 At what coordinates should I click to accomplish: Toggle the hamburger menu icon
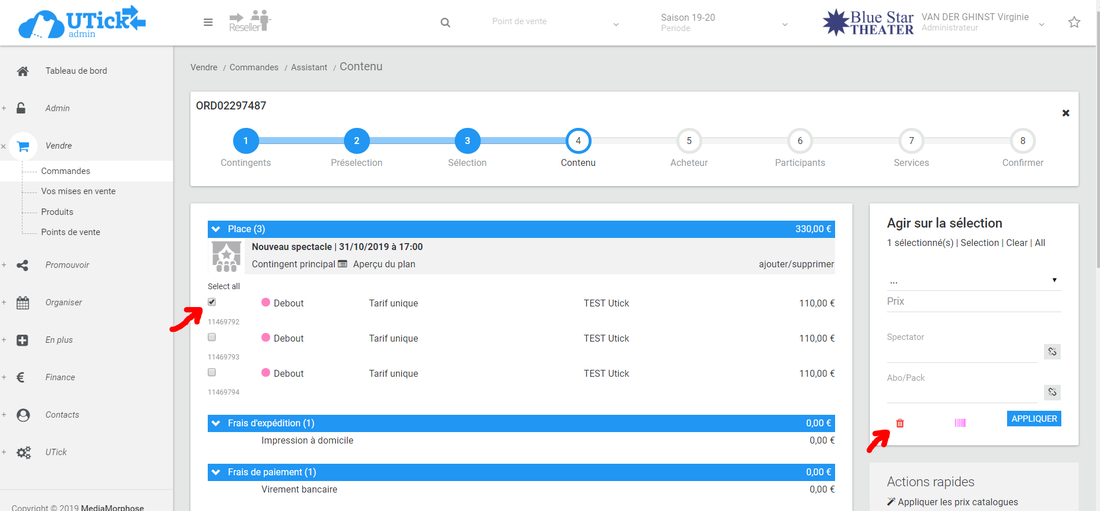pos(208,22)
